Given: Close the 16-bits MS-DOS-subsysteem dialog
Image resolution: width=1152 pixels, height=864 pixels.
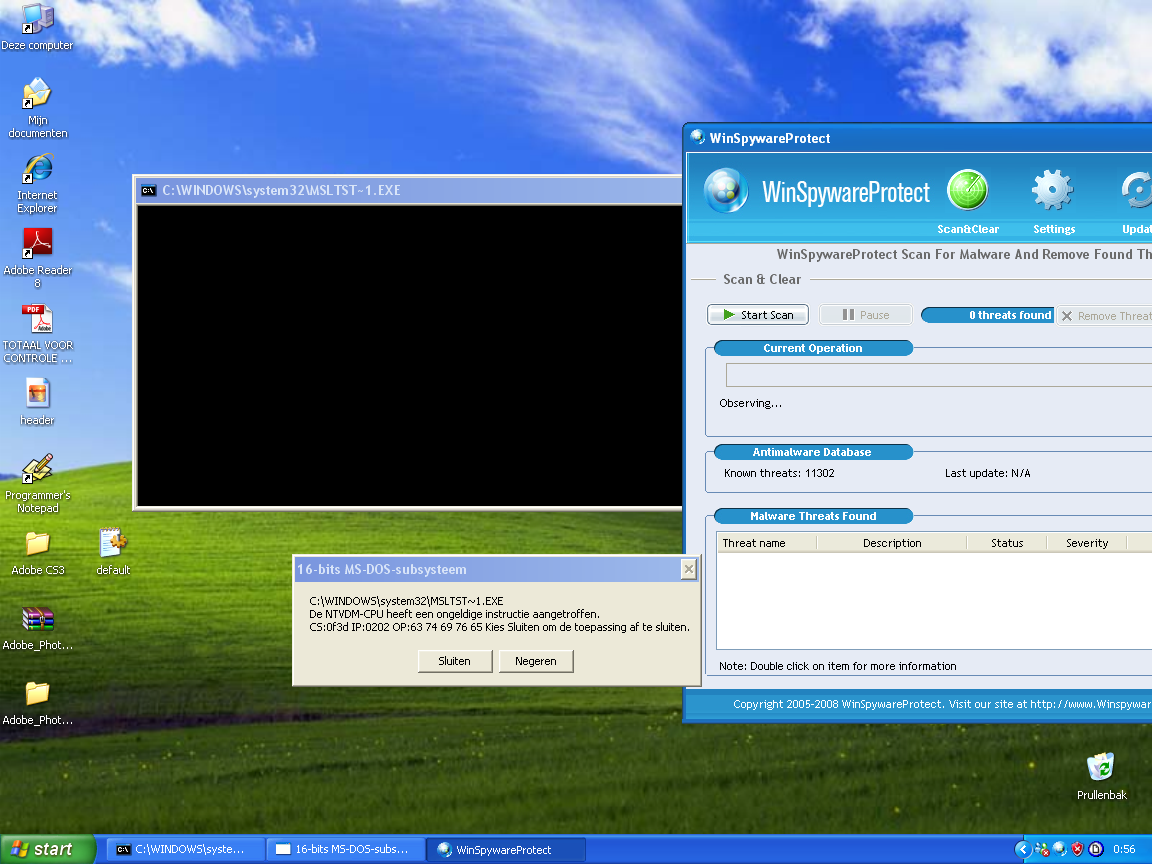Looking at the screenshot, I should (x=688, y=569).
